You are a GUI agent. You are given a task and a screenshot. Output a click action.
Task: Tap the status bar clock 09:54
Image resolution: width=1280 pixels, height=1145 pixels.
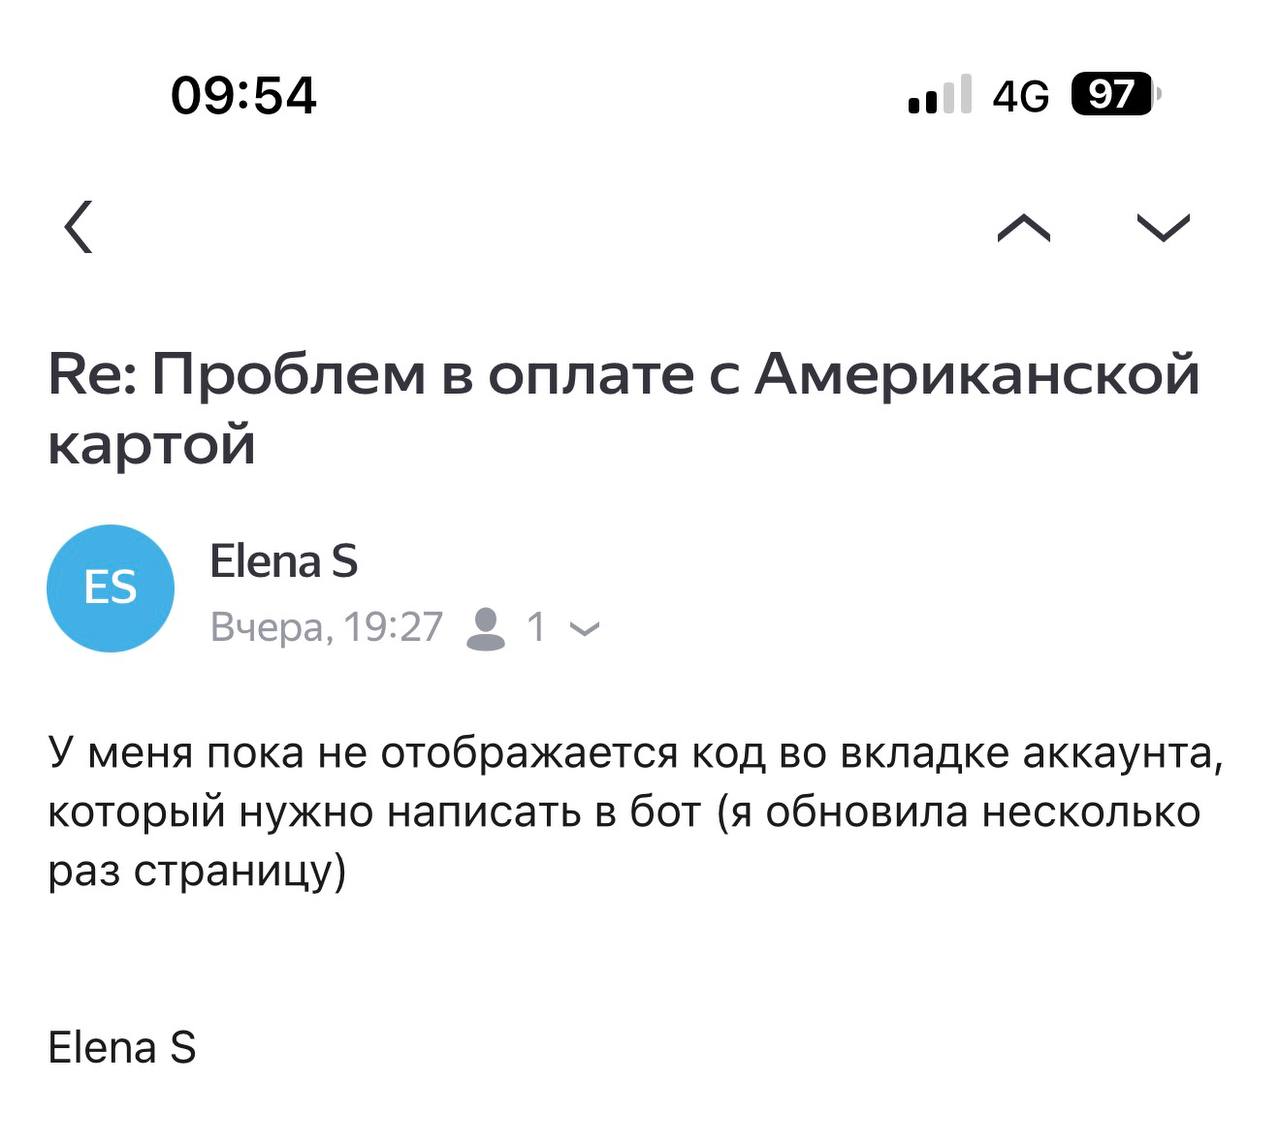coord(244,96)
